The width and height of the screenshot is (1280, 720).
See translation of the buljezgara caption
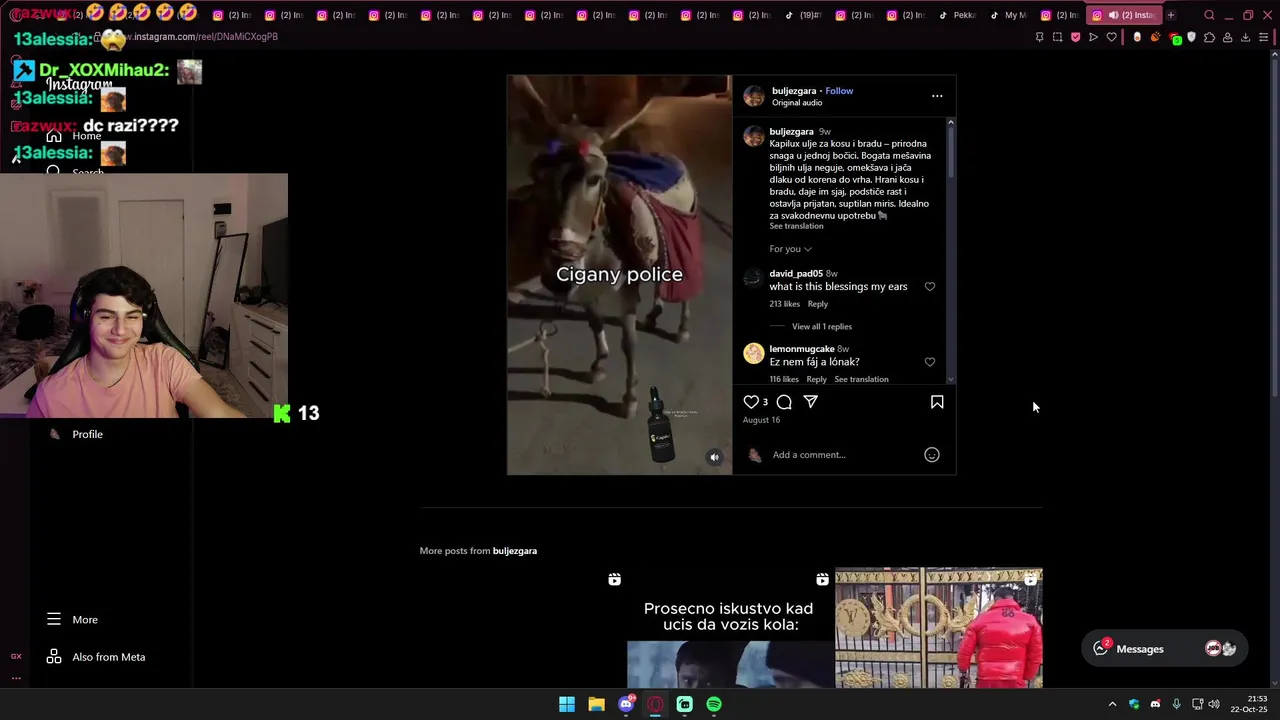click(x=796, y=226)
